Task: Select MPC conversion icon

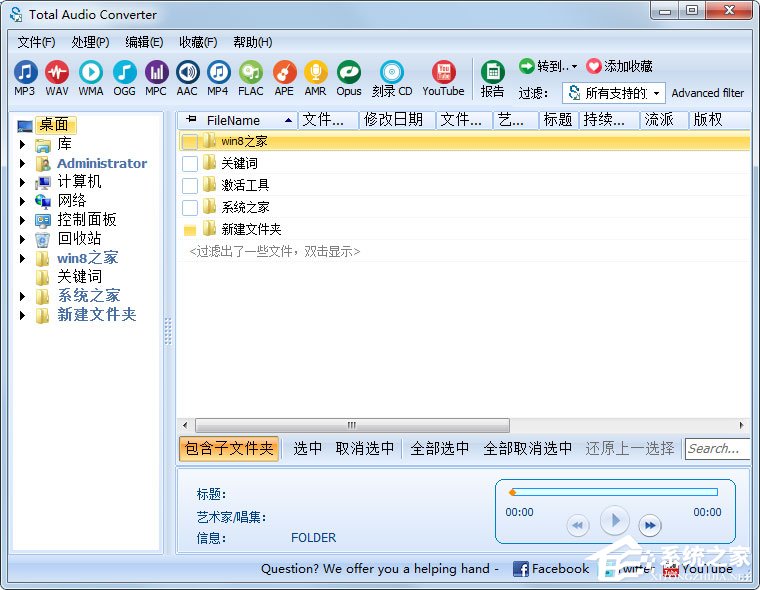Action: click(x=156, y=73)
